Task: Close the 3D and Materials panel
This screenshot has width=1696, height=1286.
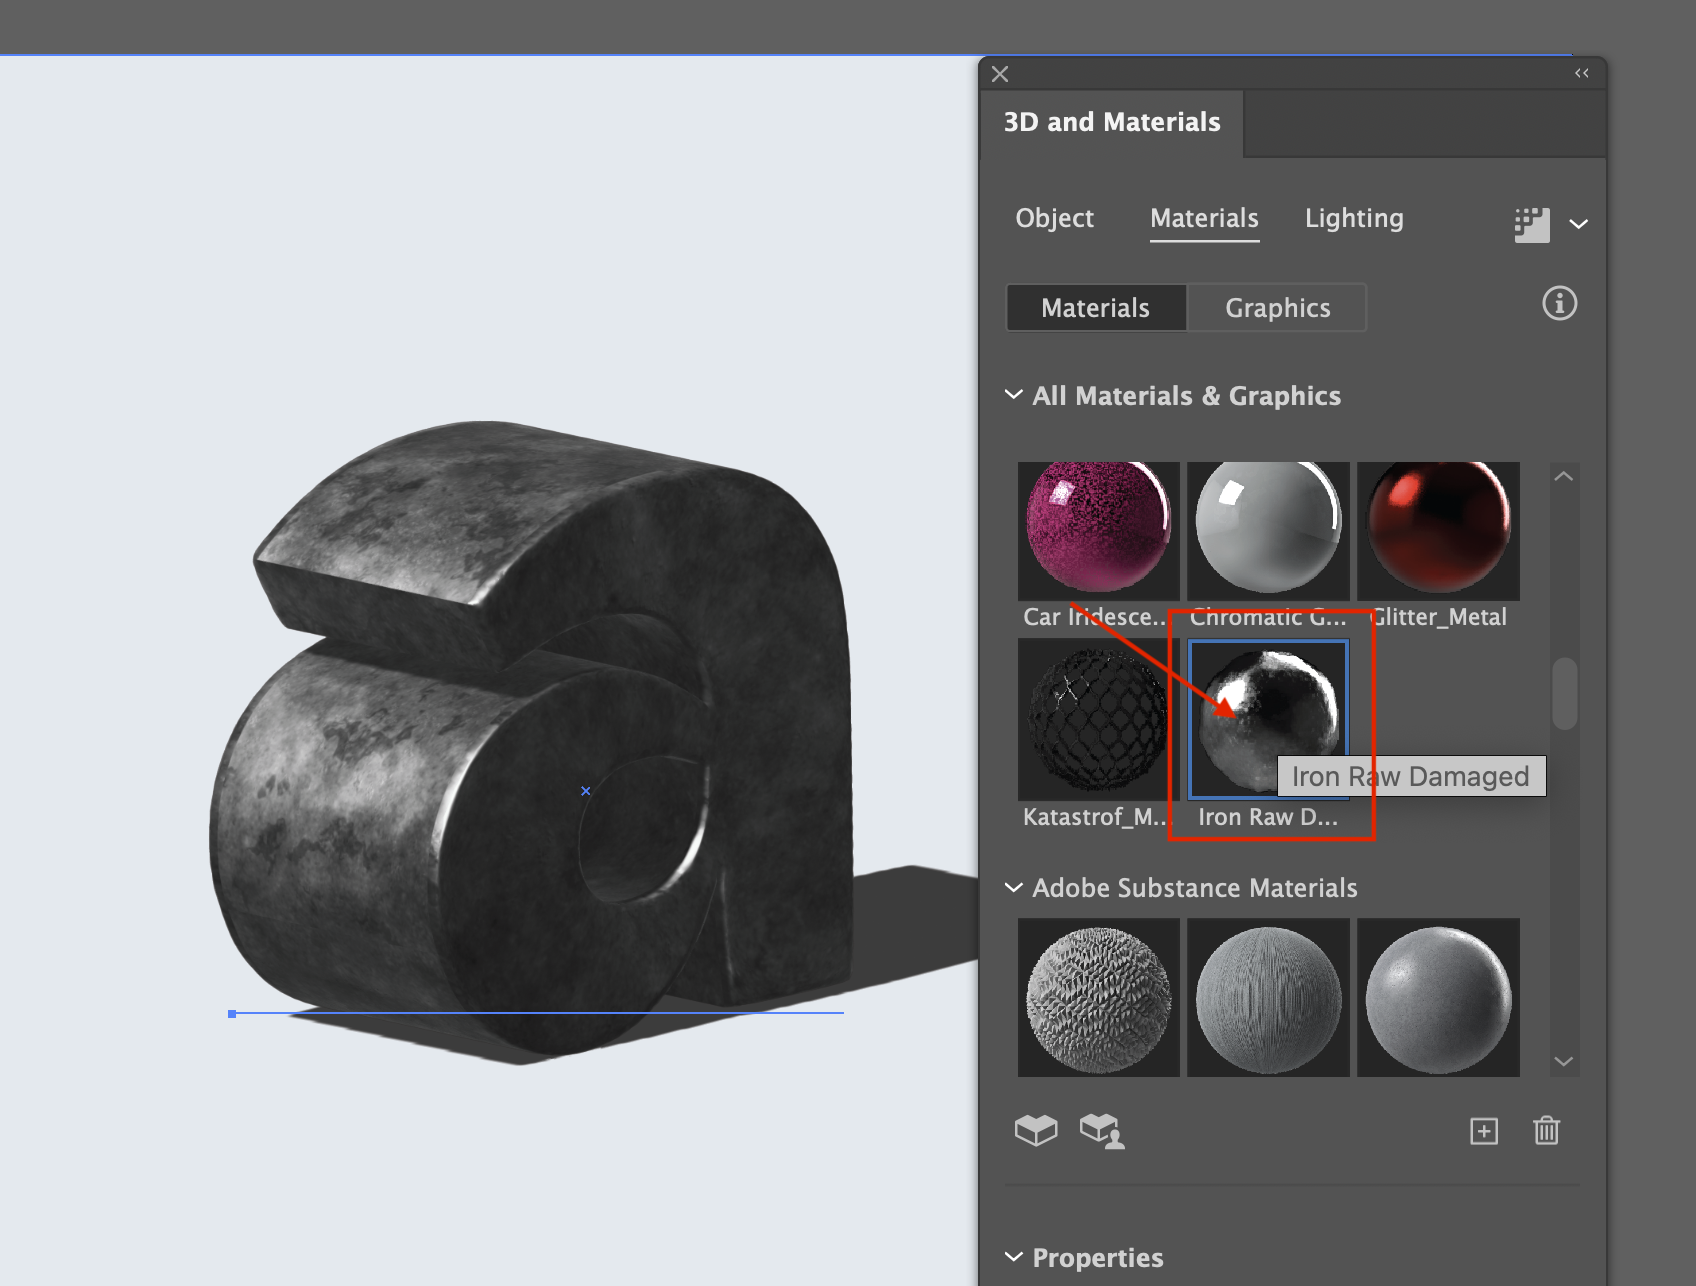Action: (x=999, y=74)
